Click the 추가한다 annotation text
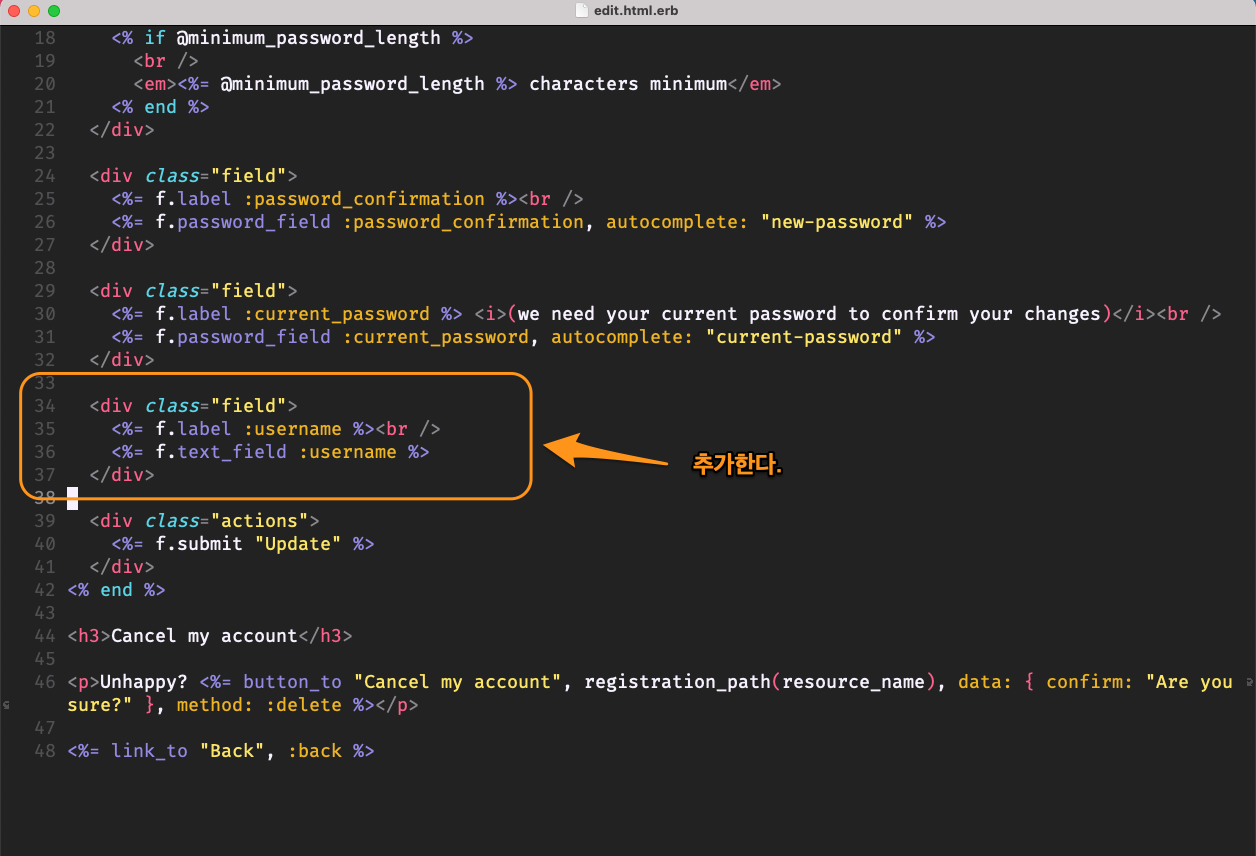Viewport: 1256px width, 856px height. (x=737, y=463)
